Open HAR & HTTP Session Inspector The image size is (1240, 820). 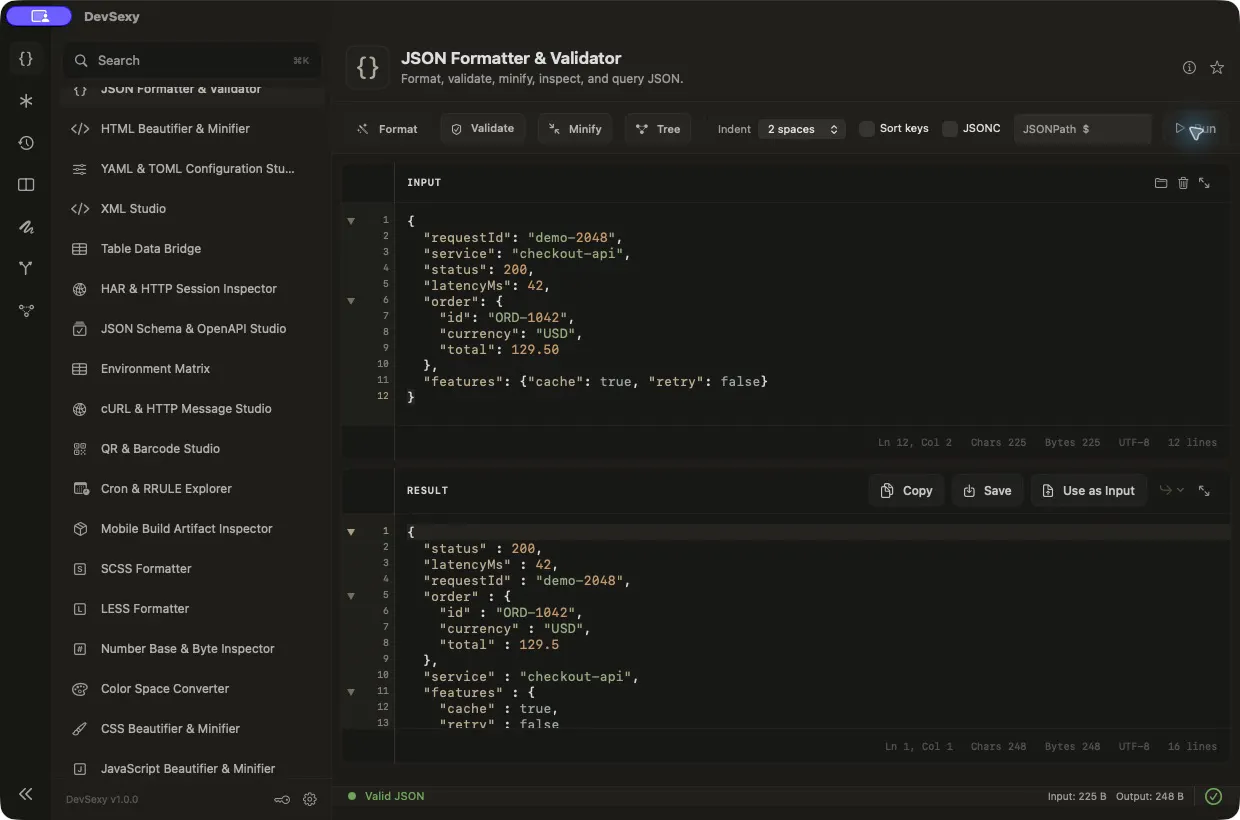(192, 289)
